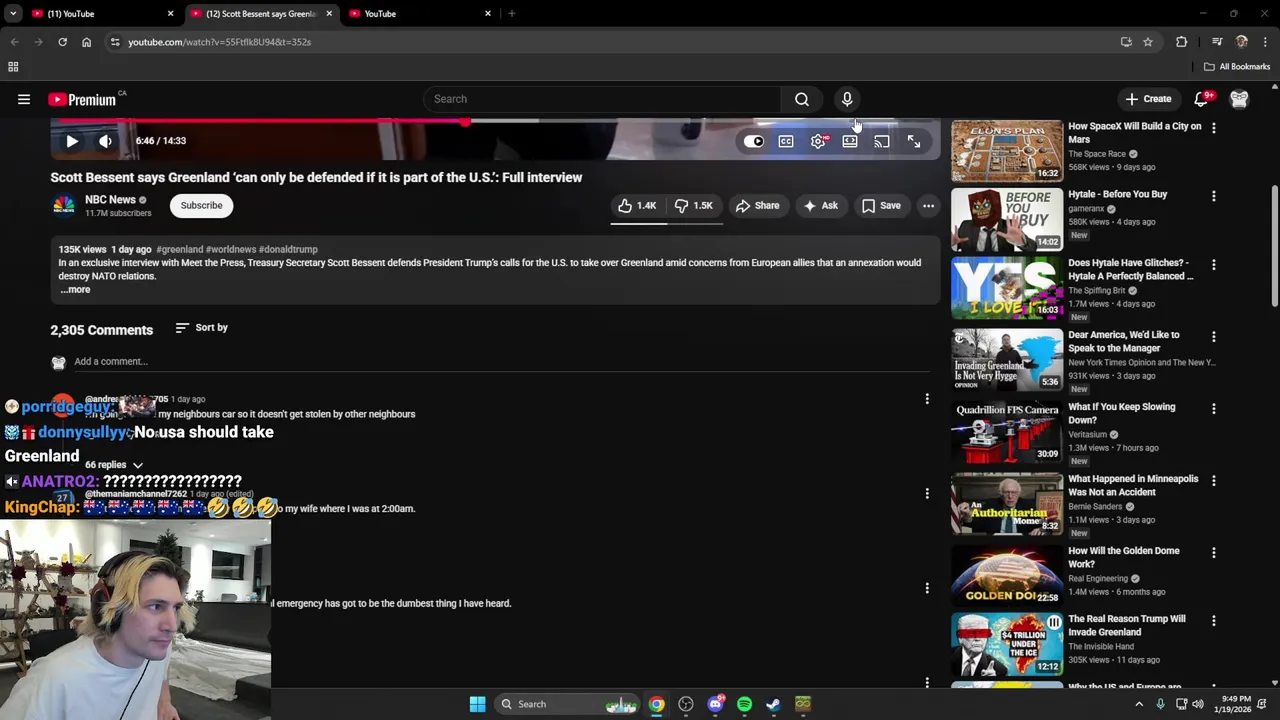Click the YouTube search input

click(x=603, y=99)
